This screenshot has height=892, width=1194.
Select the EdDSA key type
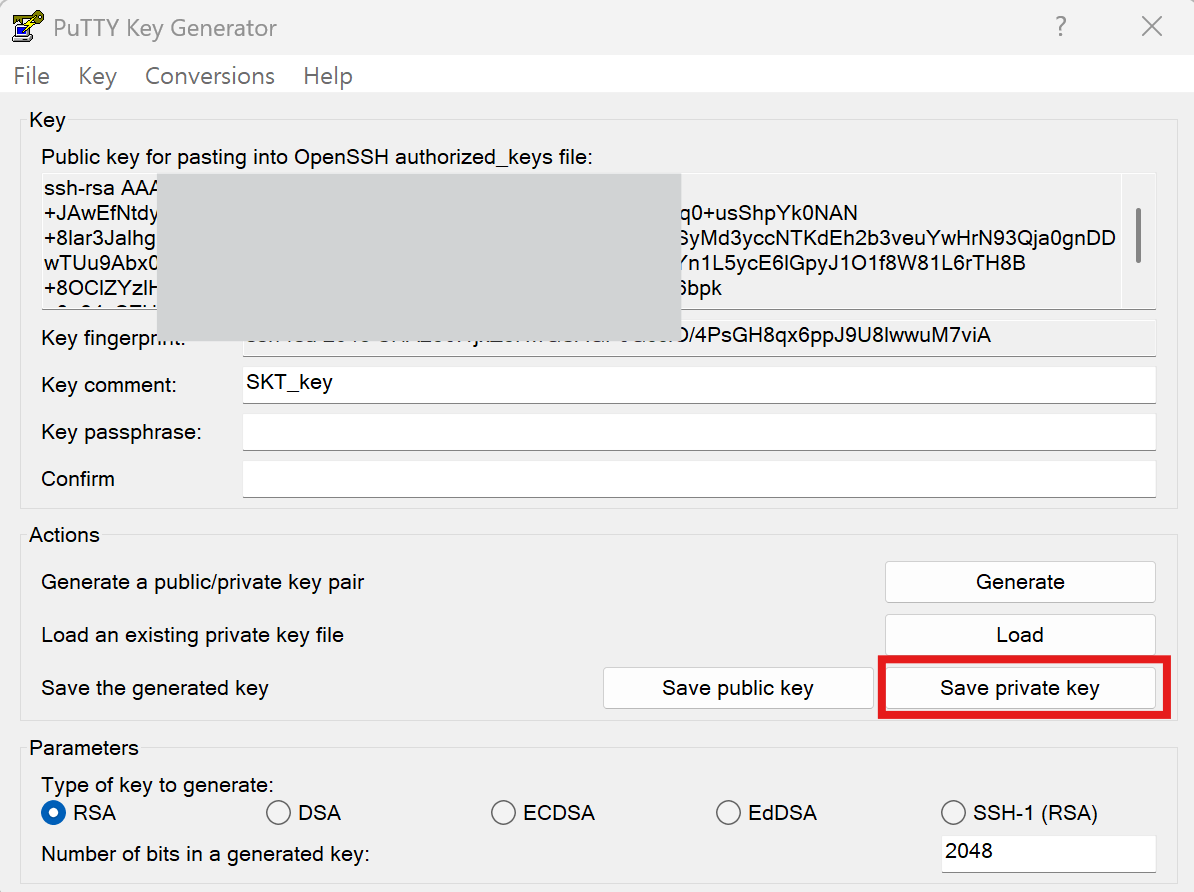pyautogui.click(x=766, y=813)
